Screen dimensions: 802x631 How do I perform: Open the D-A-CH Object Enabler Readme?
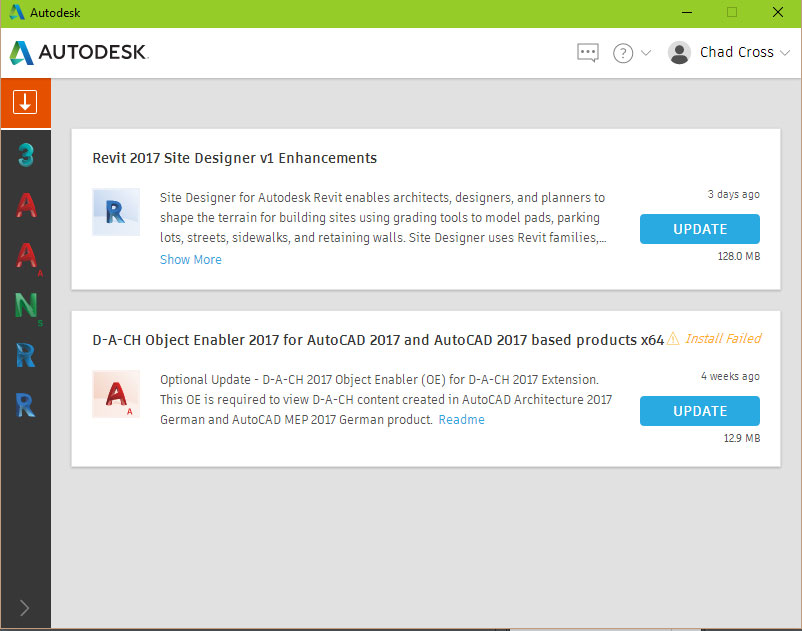[461, 419]
